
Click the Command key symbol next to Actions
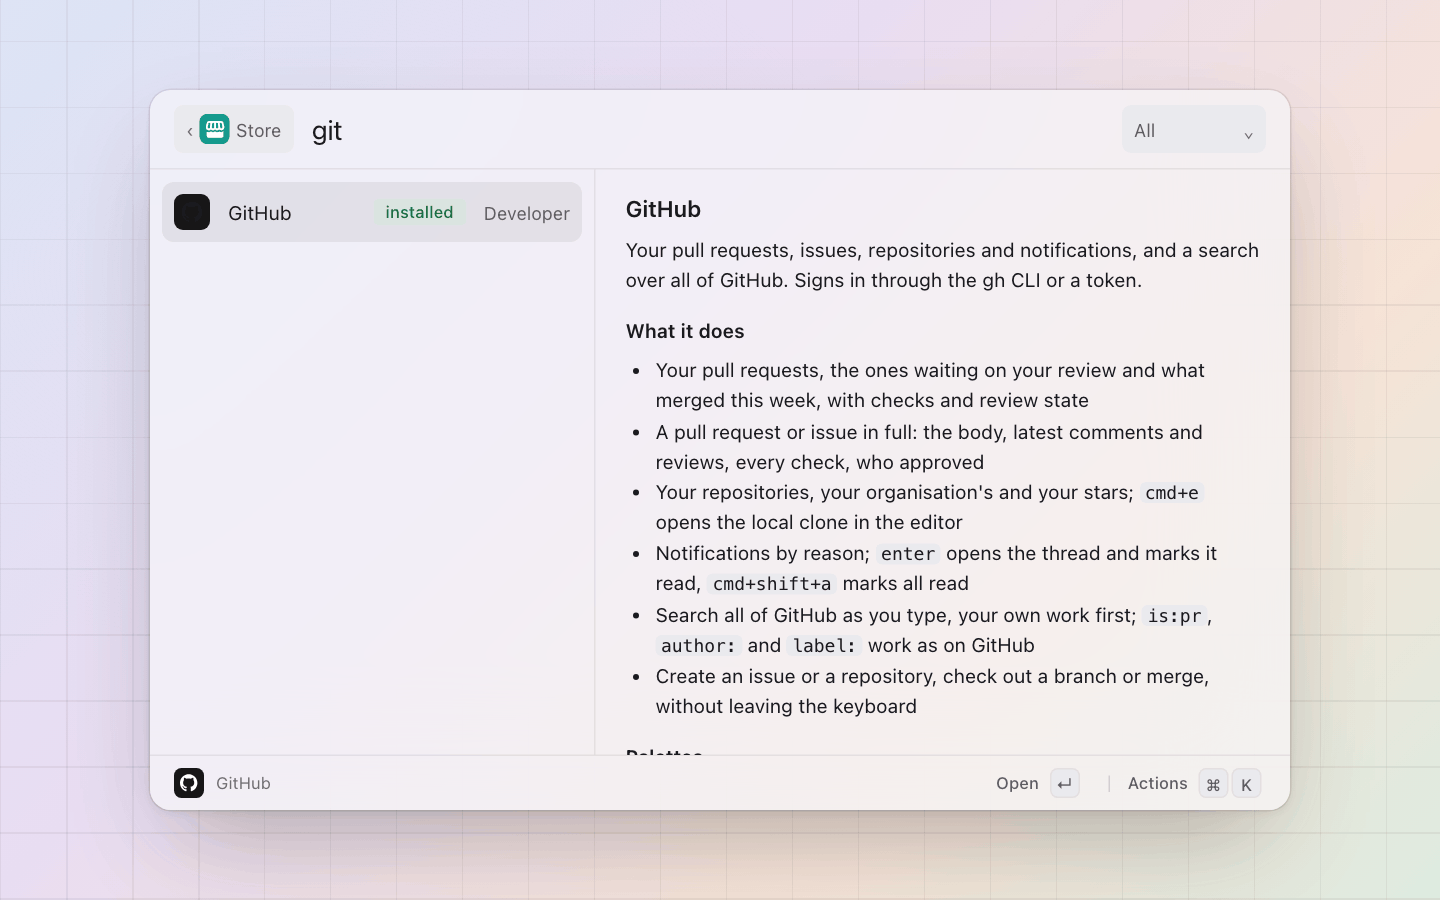tap(1213, 784)
